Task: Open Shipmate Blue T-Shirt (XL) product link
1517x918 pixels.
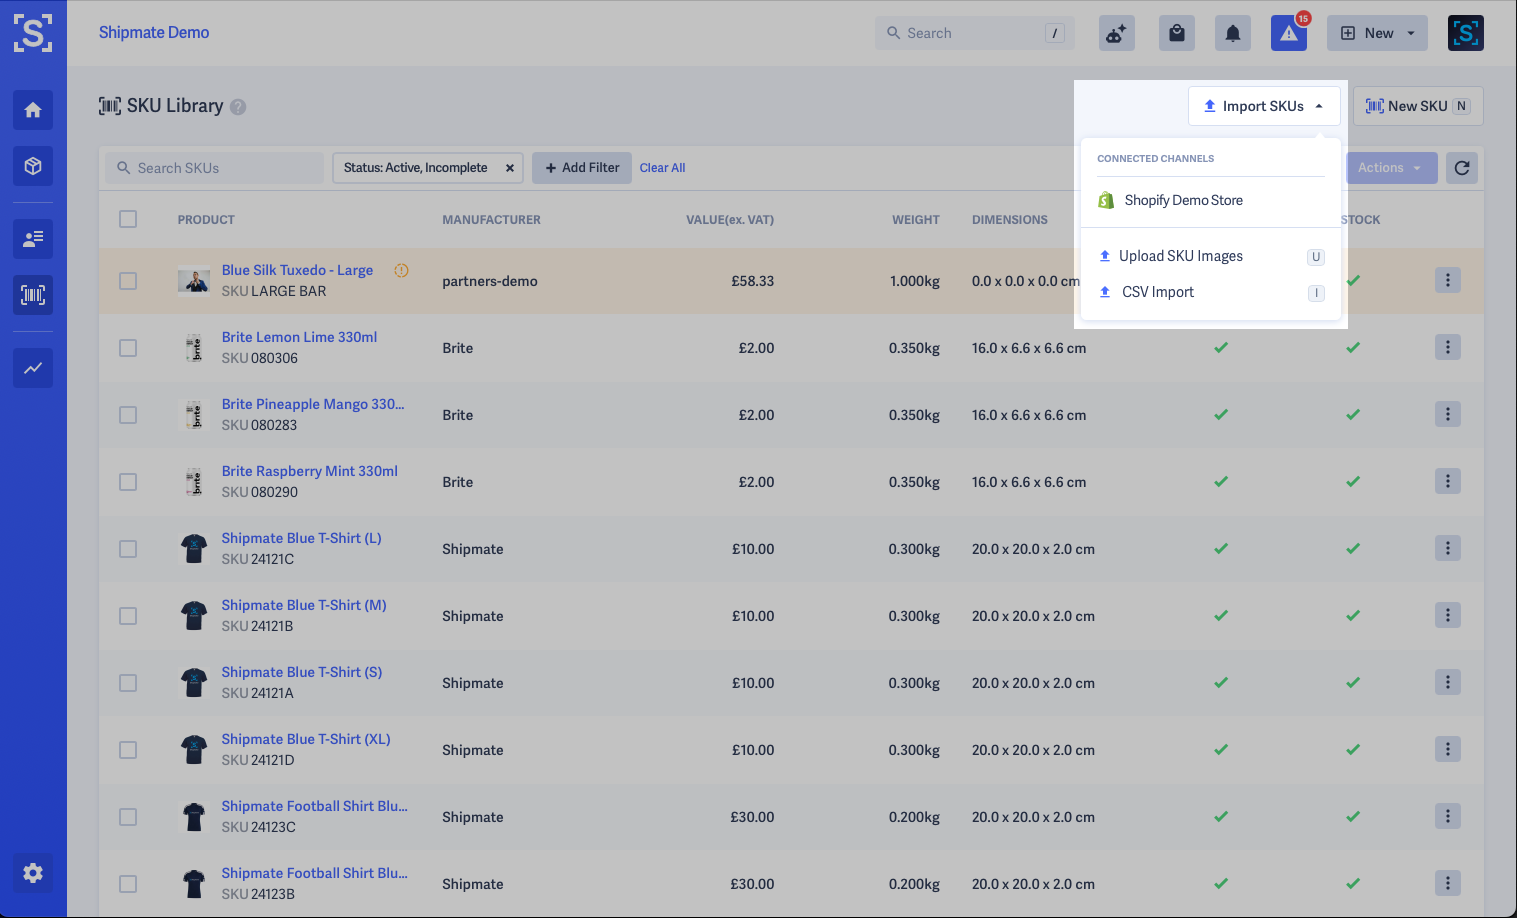Action: tap(306, 739)
